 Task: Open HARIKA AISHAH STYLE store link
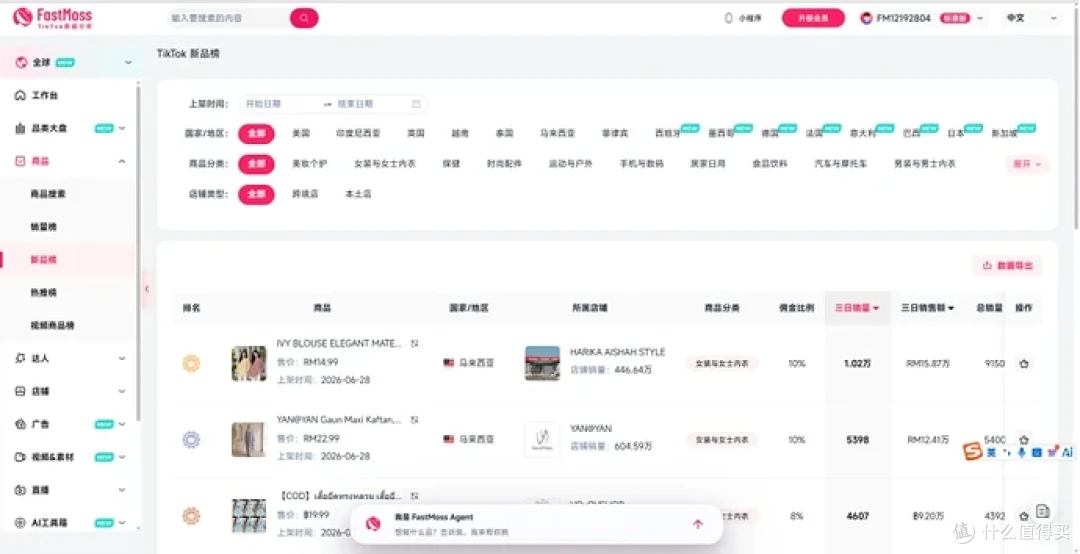pyautogui.click(x=617, y=352)
